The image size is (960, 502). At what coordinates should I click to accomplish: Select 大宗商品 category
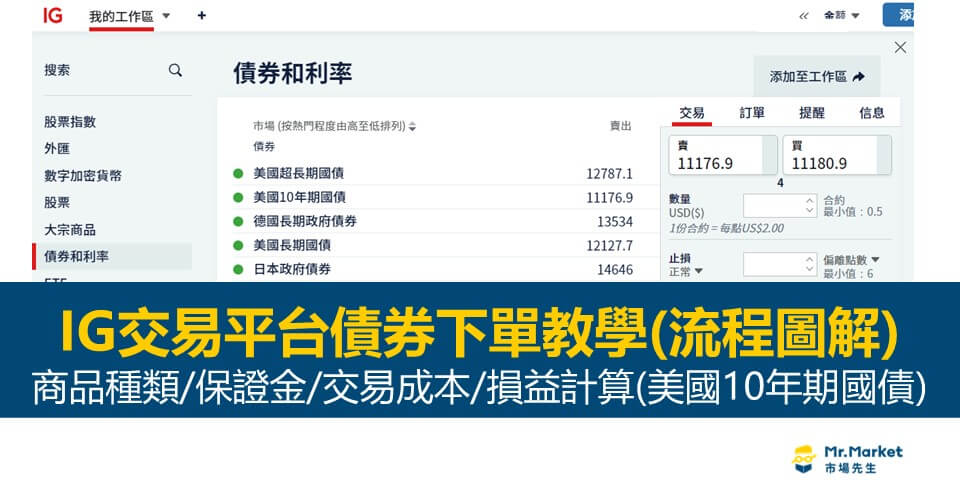pos(70,230)
